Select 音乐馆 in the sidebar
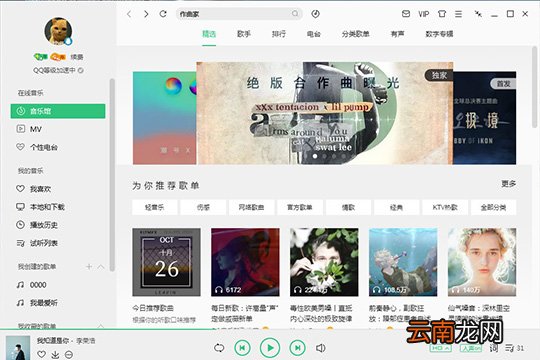The image size is (540, 360). [58, 111]
